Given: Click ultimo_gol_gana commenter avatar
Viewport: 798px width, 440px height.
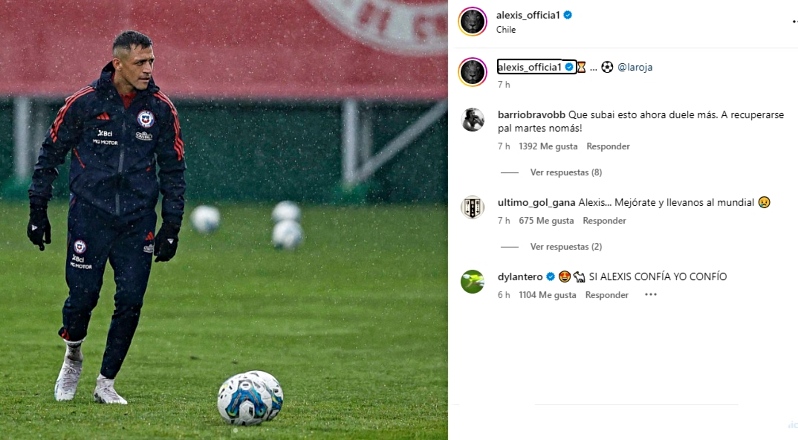Looking at the screenshot, I should (472, 208).
